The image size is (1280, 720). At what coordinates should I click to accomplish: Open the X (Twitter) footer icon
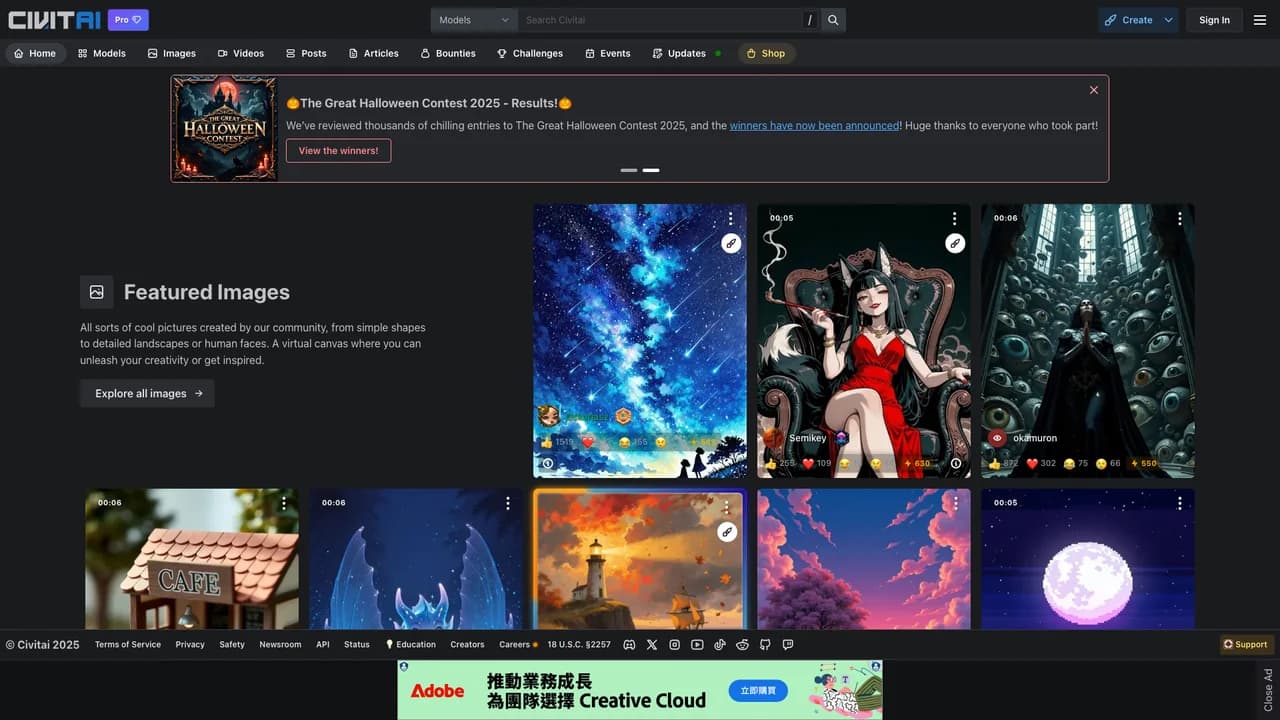click(x=652, y=645)
